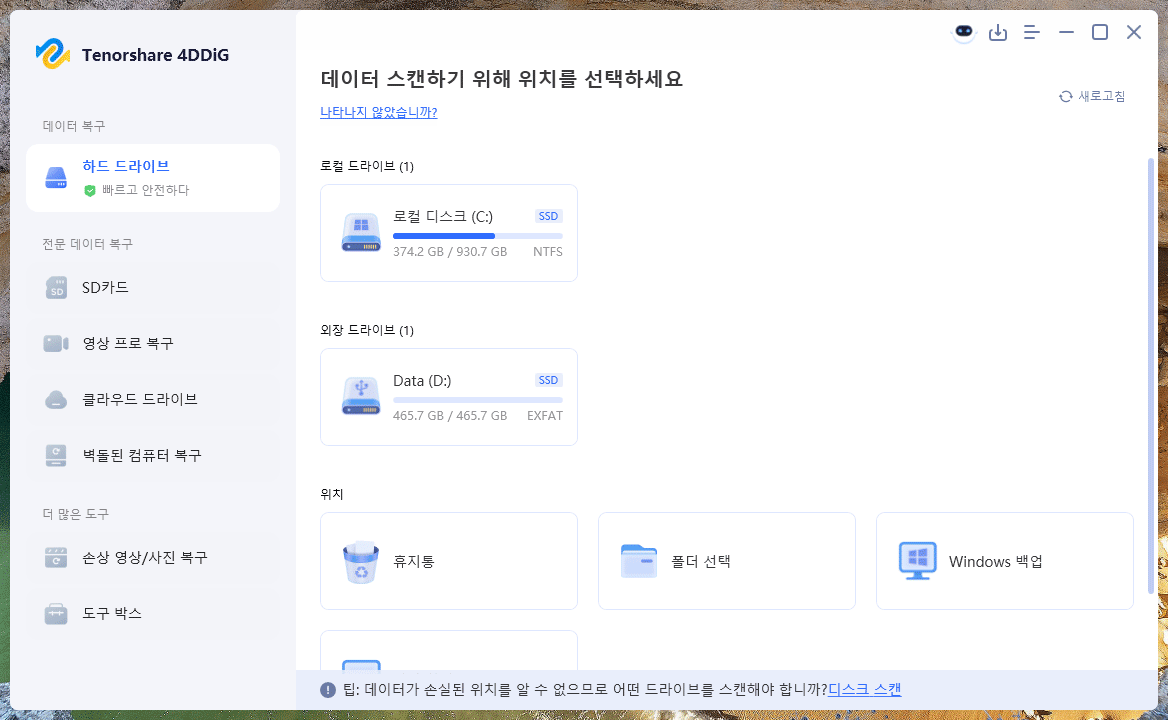The height and width of the screenshot is (720, 1168).
Task: Minimize the 4DDiG window
Action: click(x=1066, y=32)
